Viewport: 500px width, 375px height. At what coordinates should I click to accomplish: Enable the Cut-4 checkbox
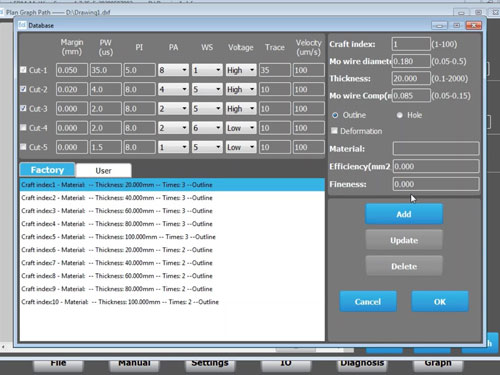click(23, 128)
